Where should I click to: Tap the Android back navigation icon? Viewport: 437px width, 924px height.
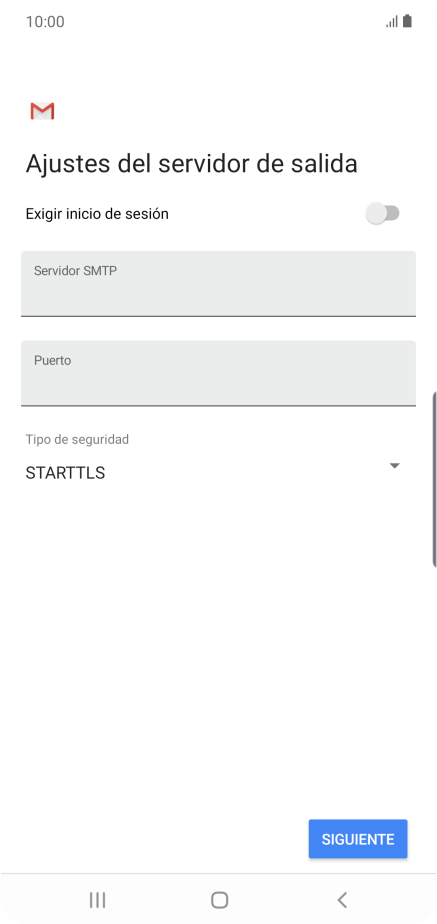tap(342, 899)
